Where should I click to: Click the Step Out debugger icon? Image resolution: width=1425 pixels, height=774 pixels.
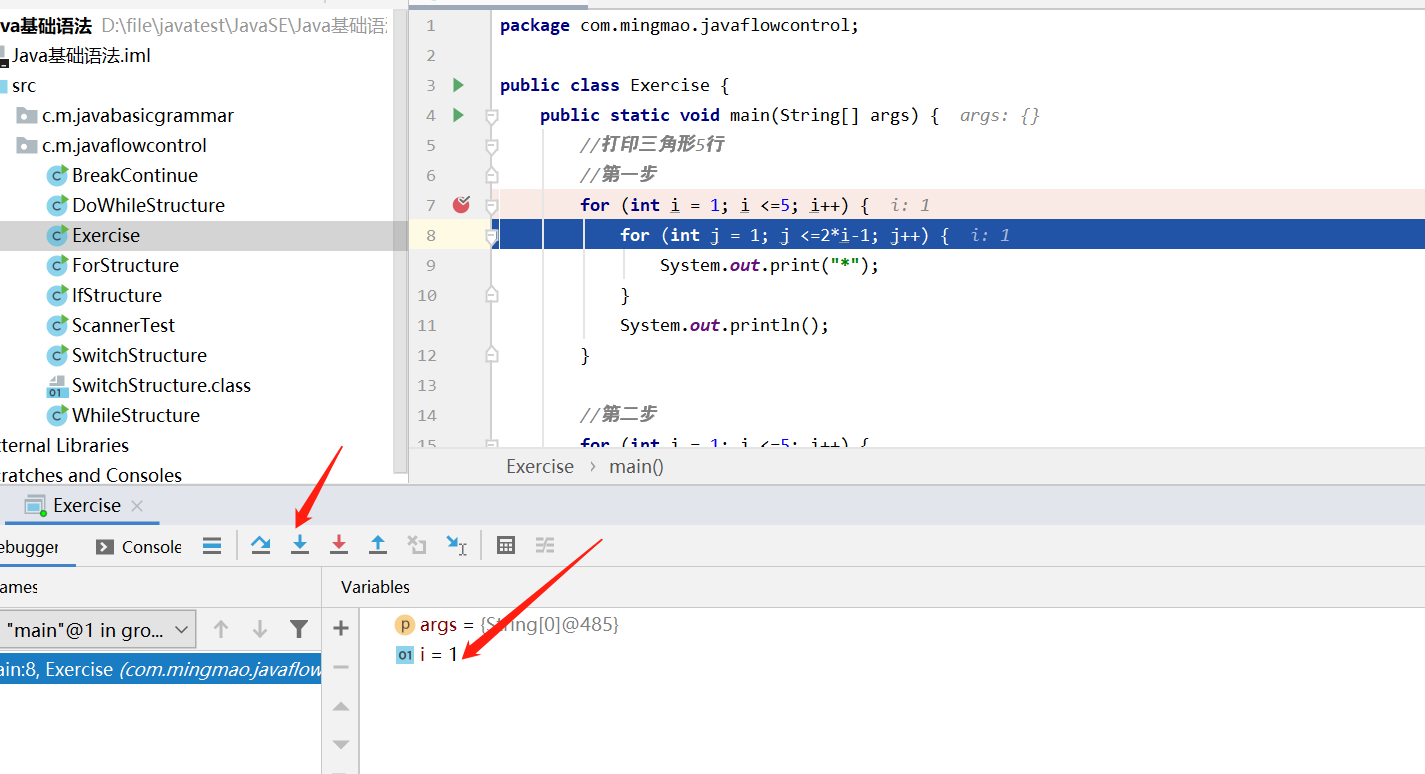[378, 545]
